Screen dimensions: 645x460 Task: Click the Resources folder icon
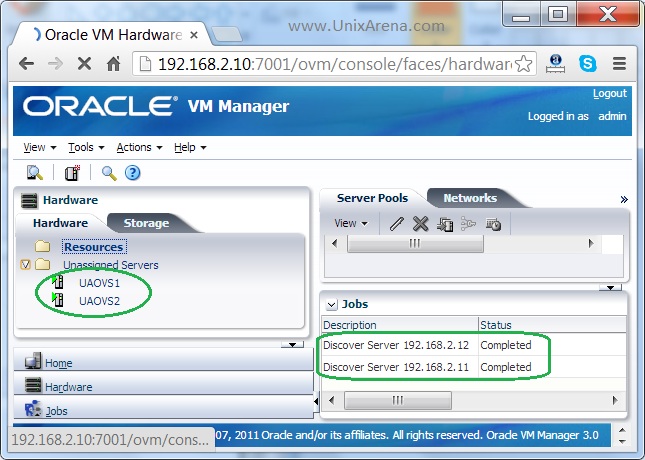(x=42, y=246)
